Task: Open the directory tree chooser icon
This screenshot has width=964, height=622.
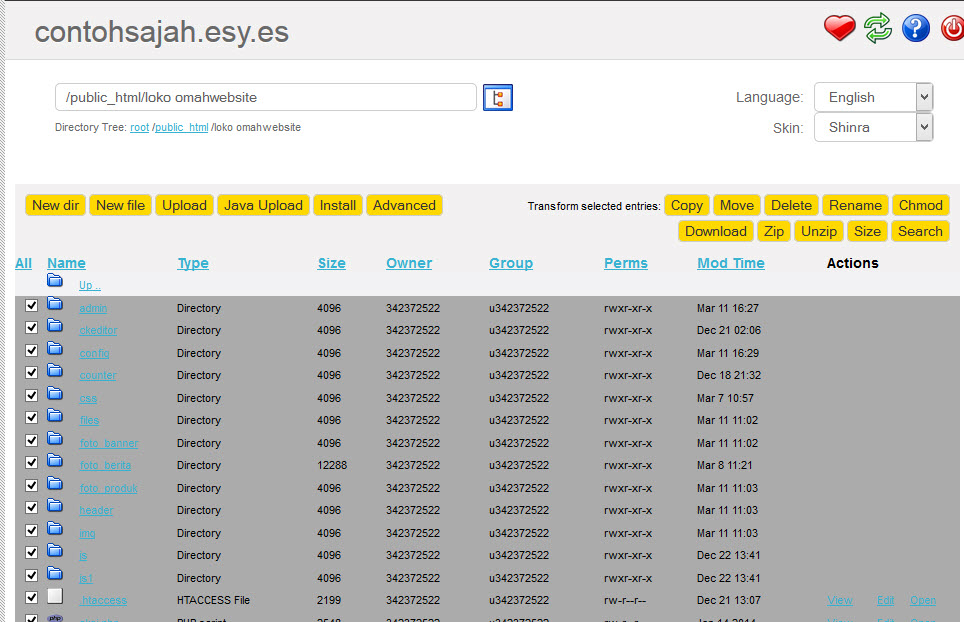Action: point(498,97)
